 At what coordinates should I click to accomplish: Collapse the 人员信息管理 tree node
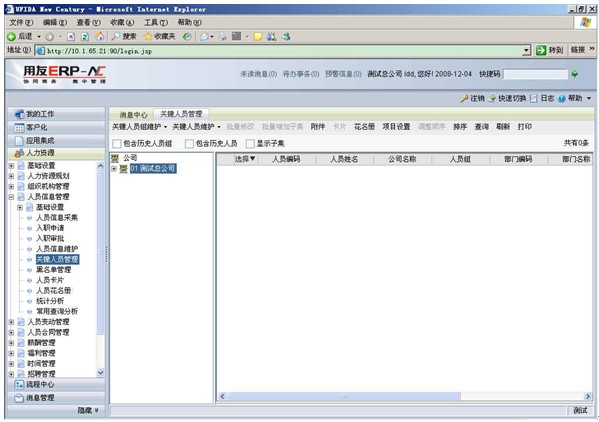pyautogui.click(x=11, y=197)
